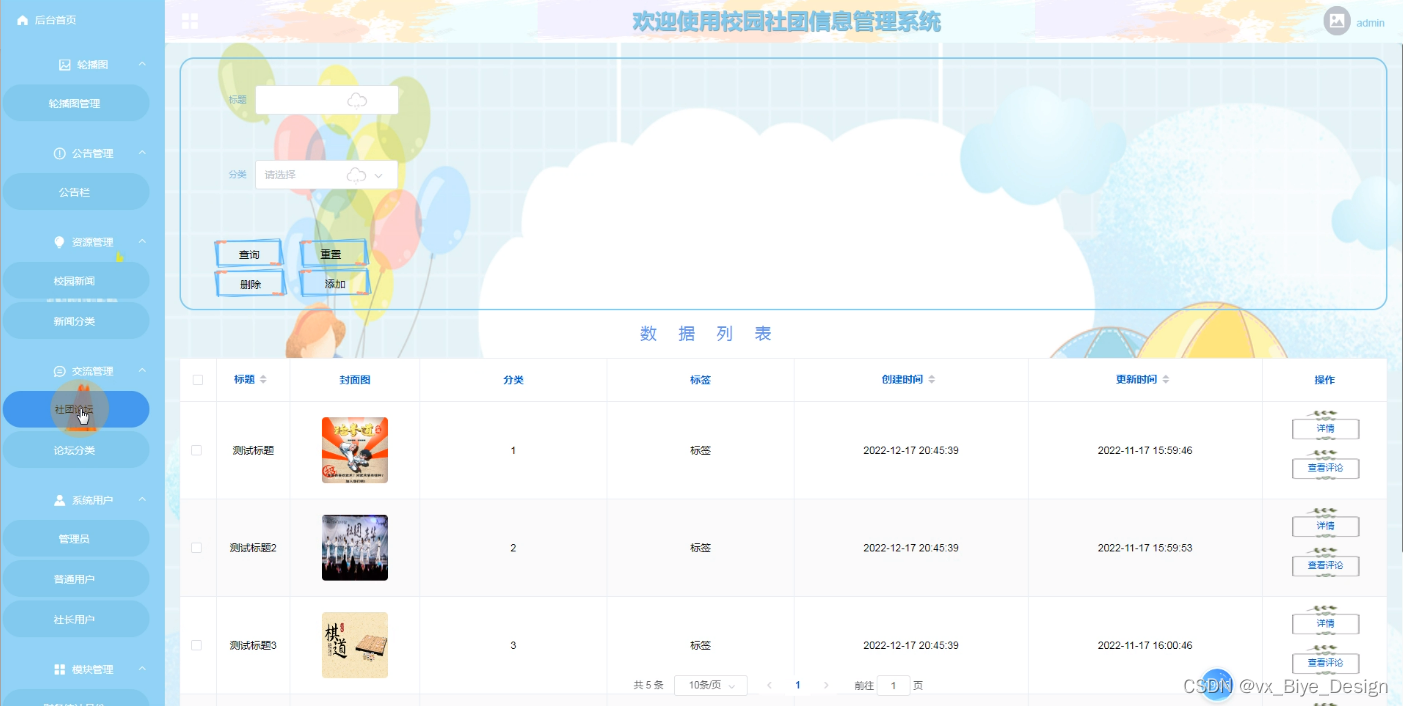Click the grid icon next to 模块管理
1403x706 pixels.
click(59, 669)
